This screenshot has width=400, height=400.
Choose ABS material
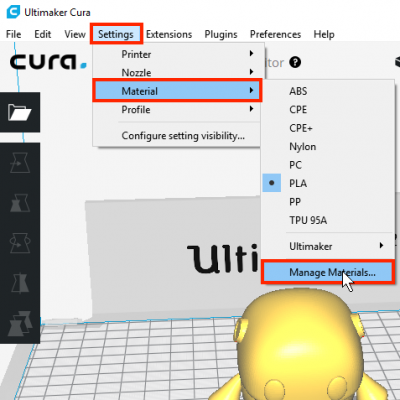pos(328,91)
